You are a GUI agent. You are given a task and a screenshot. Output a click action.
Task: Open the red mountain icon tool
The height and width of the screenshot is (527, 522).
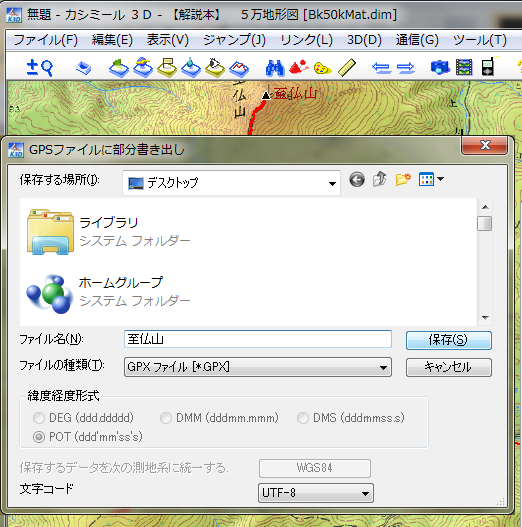[298, 67]
